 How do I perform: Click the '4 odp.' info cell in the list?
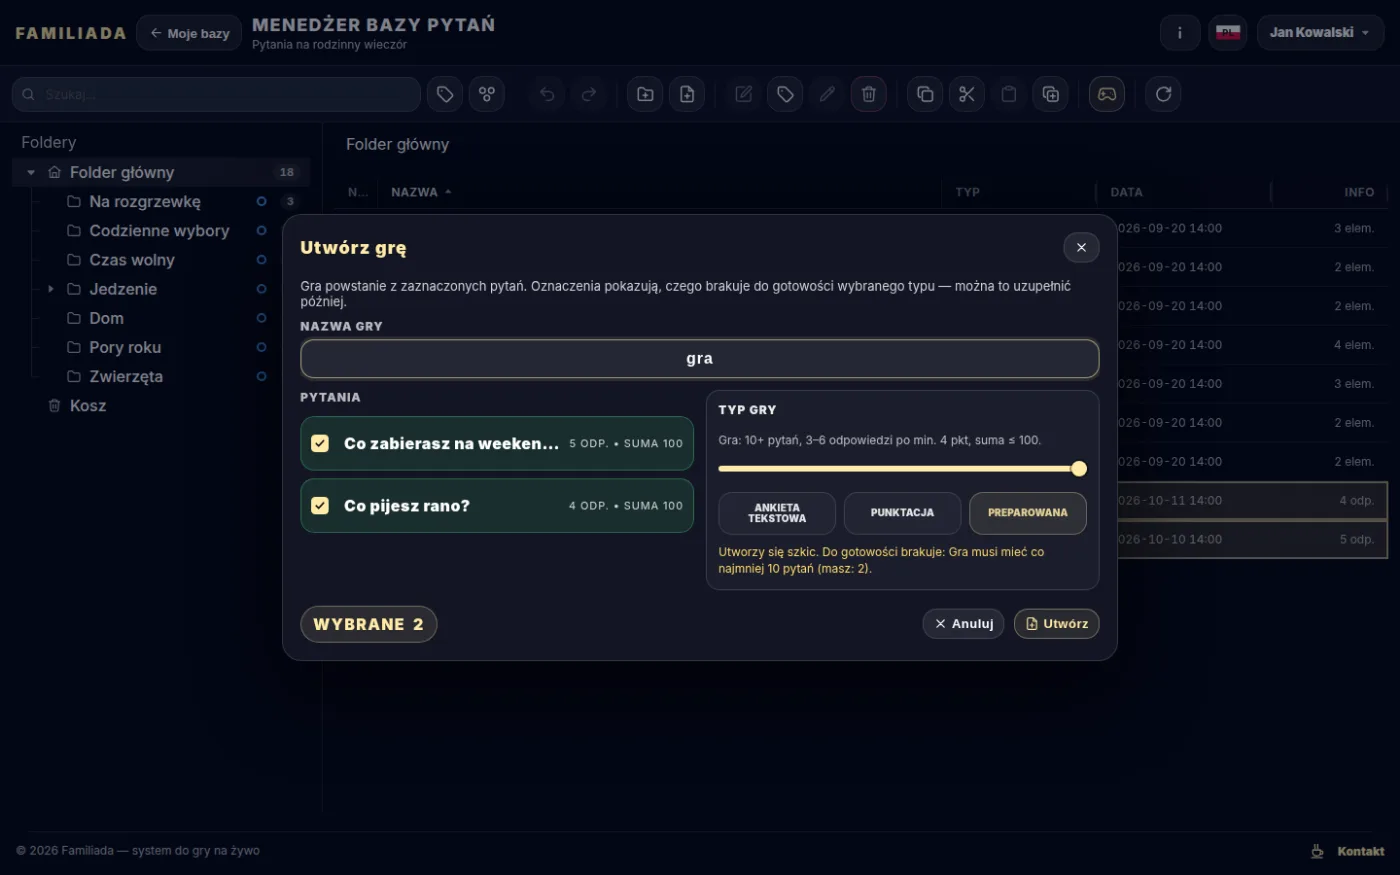point(1357,500)
